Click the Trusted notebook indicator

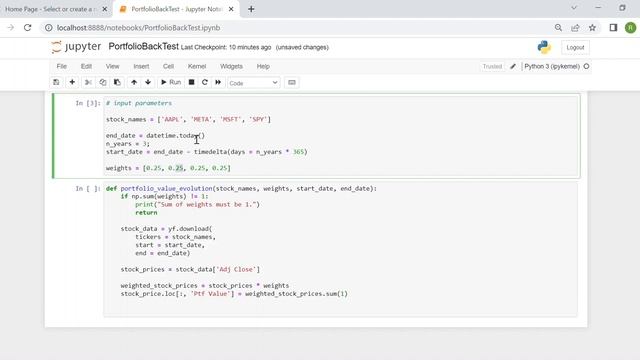point(492,67)
